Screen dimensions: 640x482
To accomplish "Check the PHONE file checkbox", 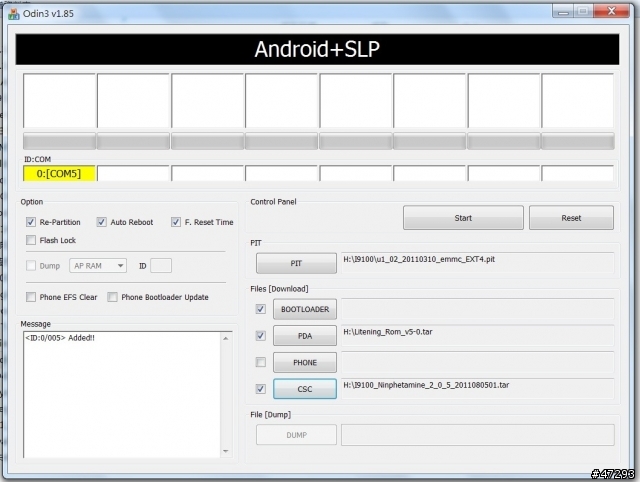I will tap(260, 362).
